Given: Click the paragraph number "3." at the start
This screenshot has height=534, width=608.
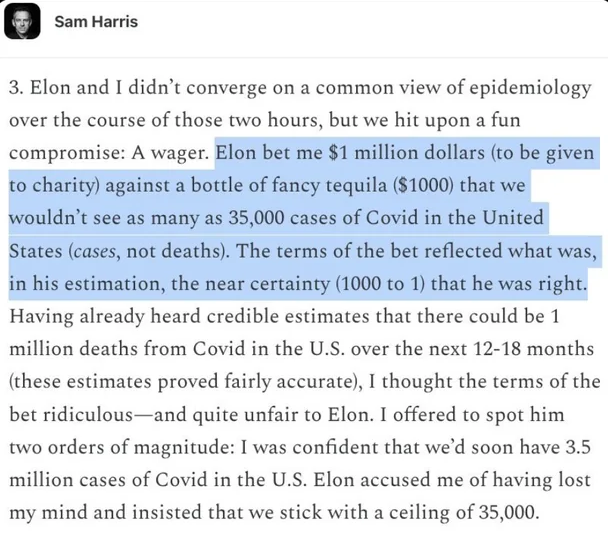Looking at the screenshot, I should (x=17, y=87).
